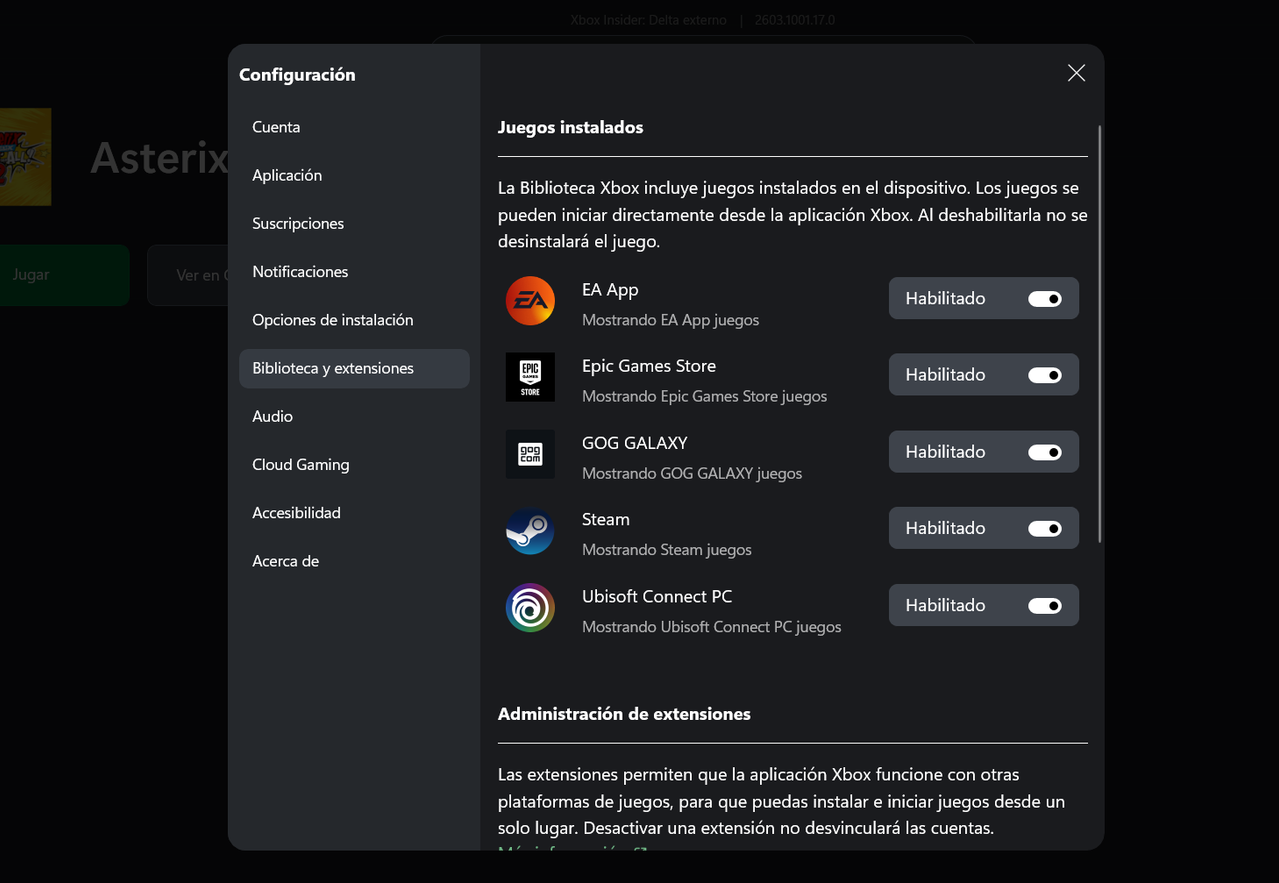Click the green Jugar button behind dialog
The height and width of the screenshot is (883, 1279).
pos(64,275)
